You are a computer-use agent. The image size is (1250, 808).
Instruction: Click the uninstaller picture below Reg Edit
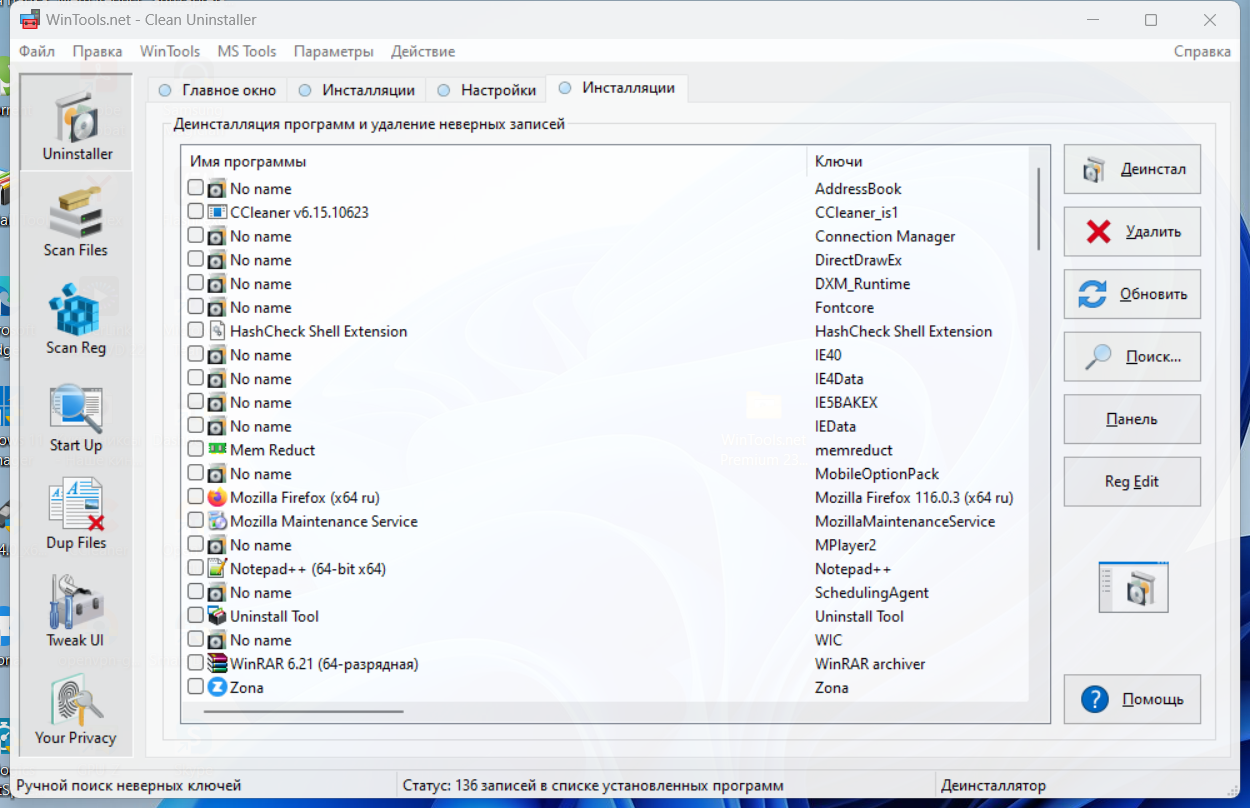coord(1133,586)
